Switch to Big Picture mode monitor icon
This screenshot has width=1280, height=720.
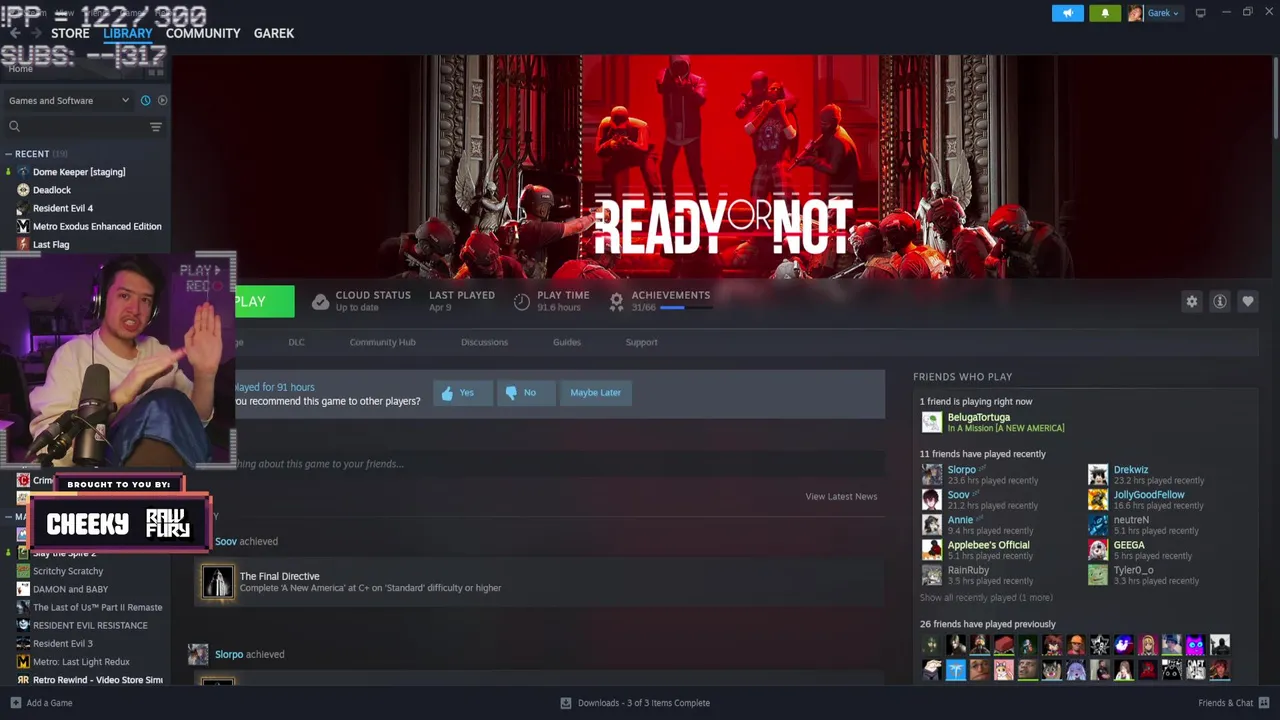(x=1200, y=13)
